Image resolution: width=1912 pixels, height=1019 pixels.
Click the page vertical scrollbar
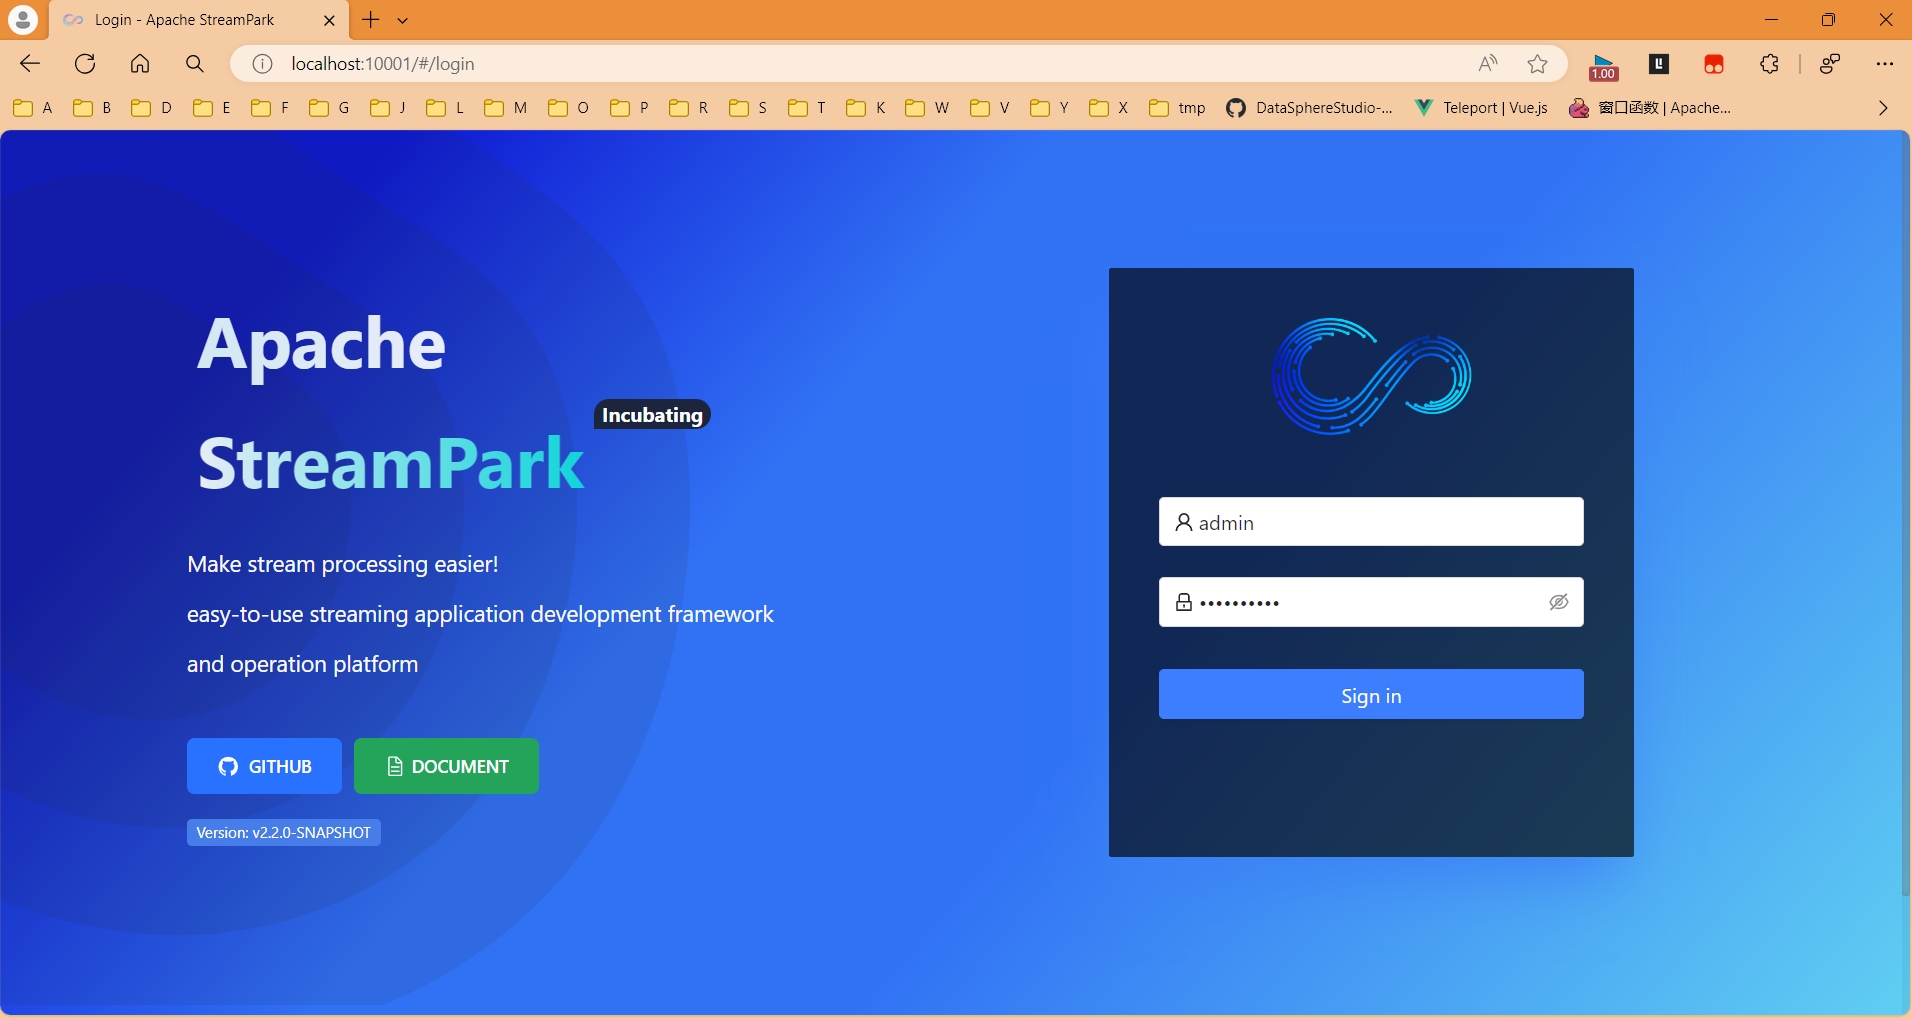click(1905, 515)
